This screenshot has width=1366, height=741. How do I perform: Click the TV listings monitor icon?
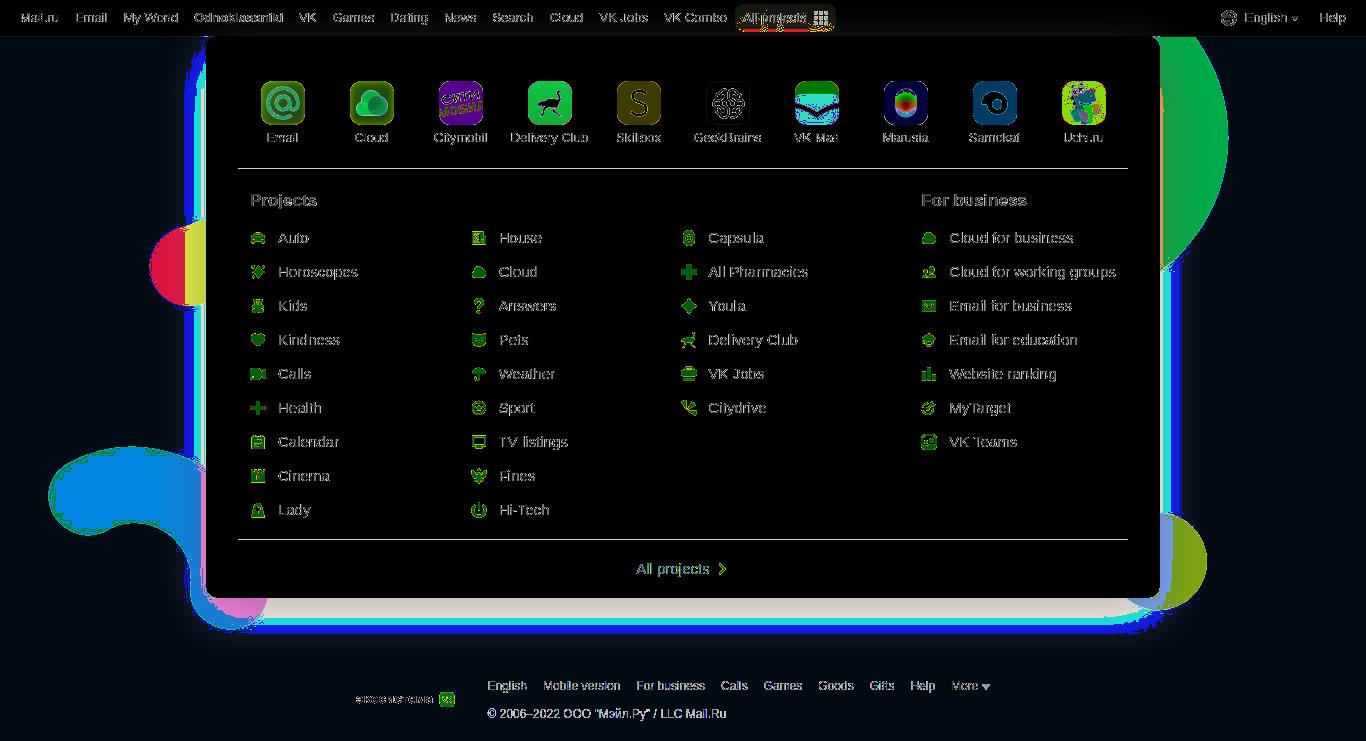coord(479,442)
